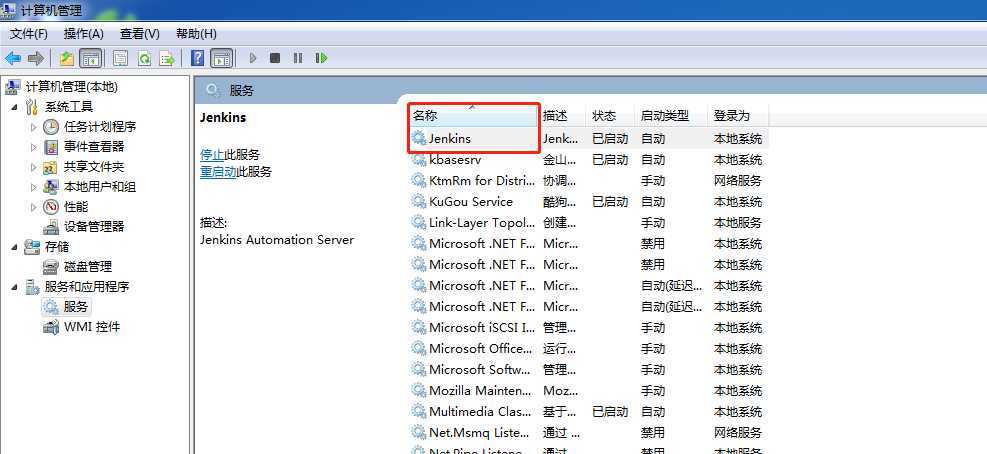Click the up-one-level folder icon
Viewport: 987px width, 454px height.
tap(67, 59)
